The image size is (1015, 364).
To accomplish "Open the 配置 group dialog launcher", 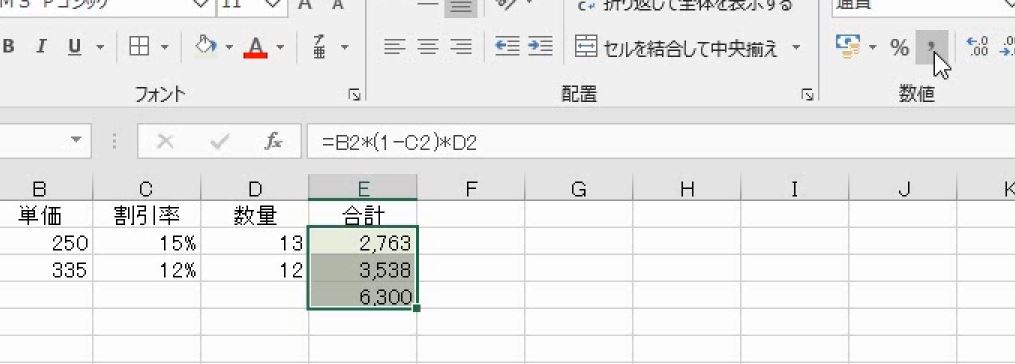I will point(807,95).
